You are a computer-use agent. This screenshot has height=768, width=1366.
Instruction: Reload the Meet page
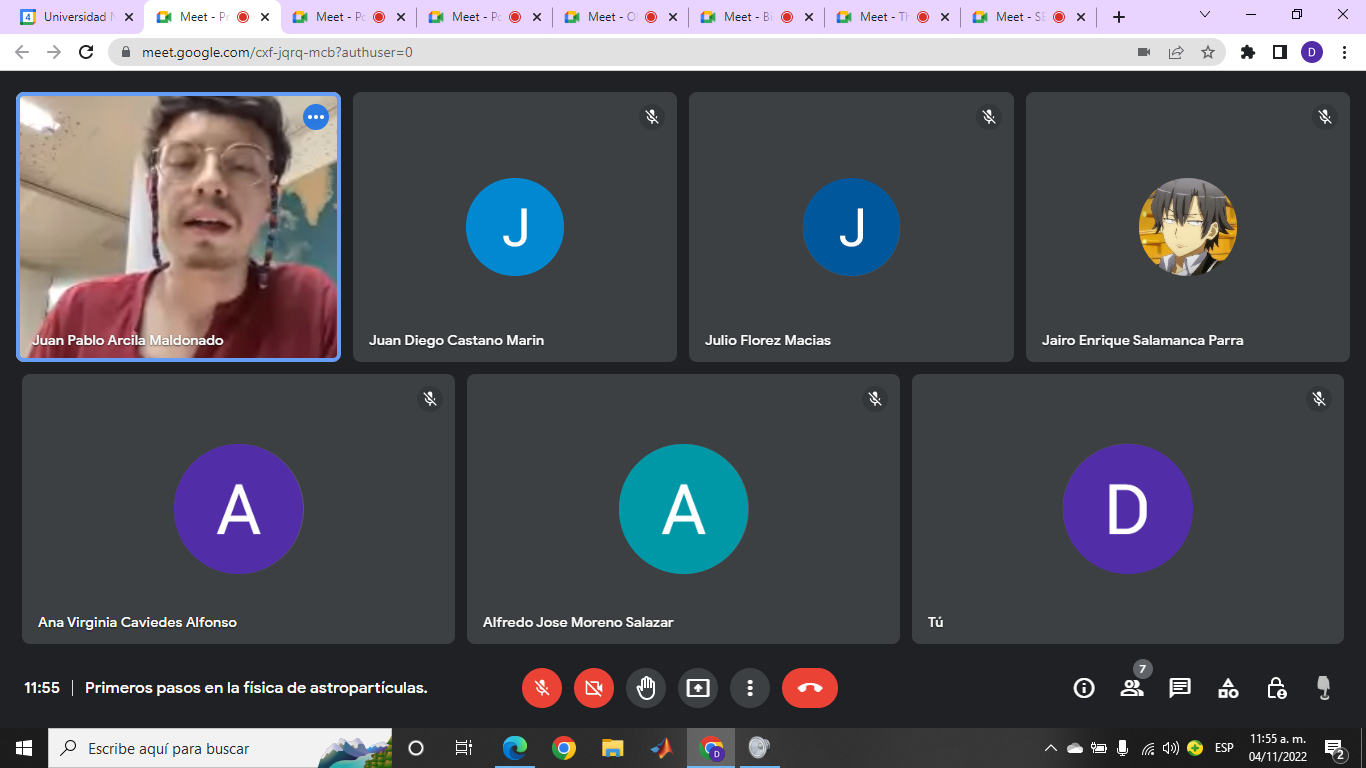(86, 52)
